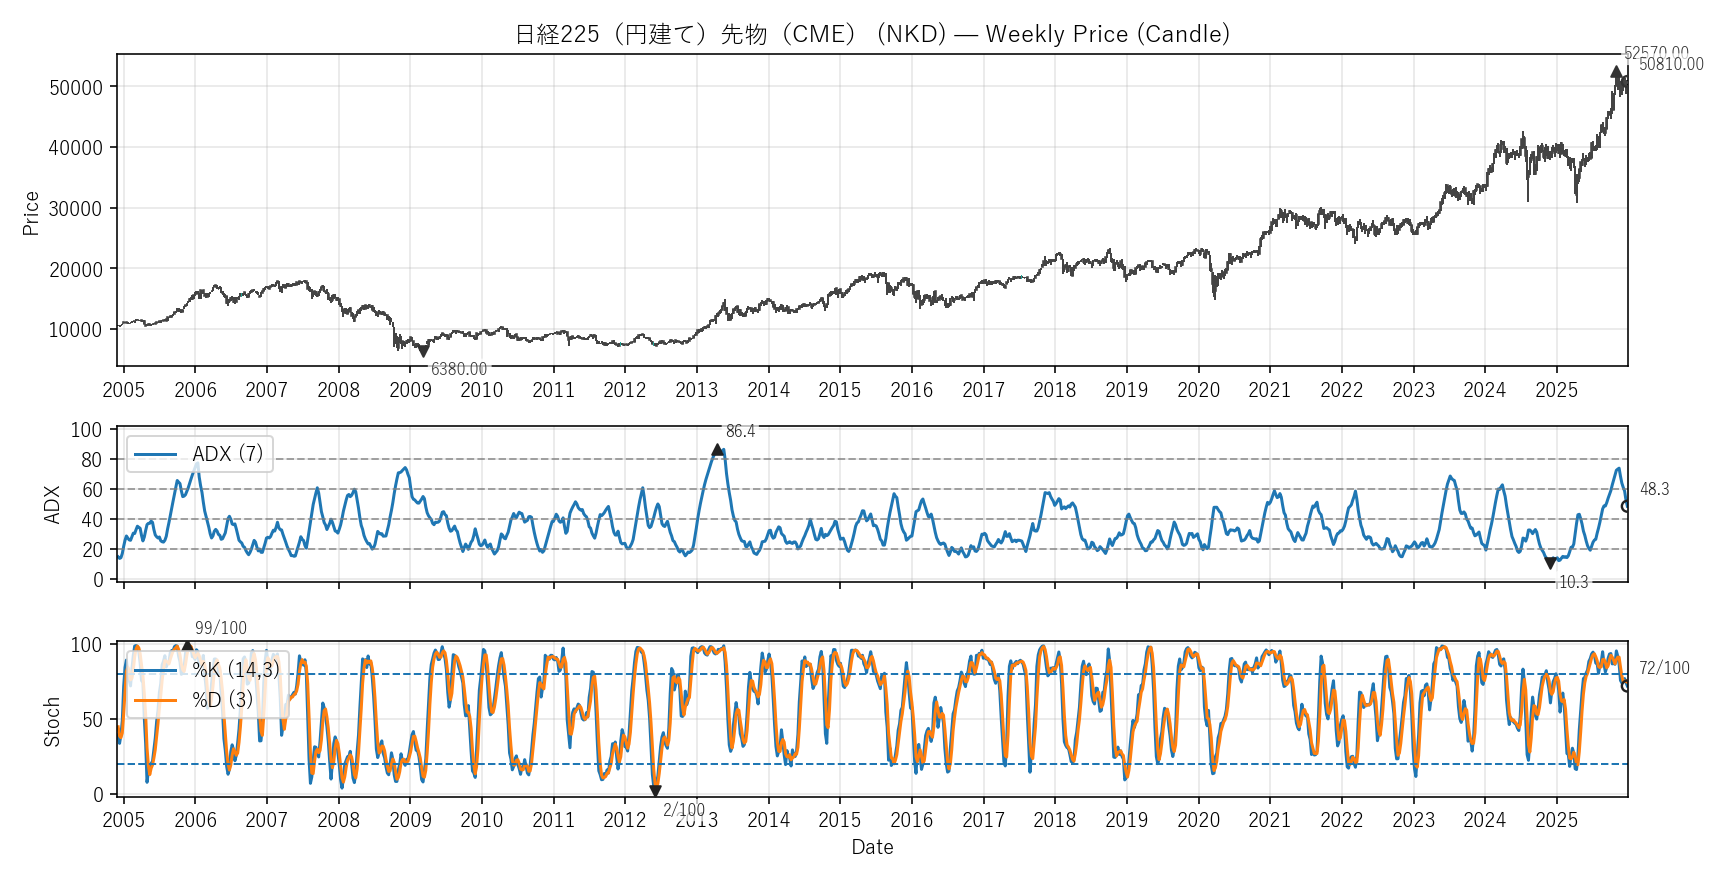The image size is (1728, 878).
Task: Click the latest stochastic value circle marker
Action: (1627, 685)
